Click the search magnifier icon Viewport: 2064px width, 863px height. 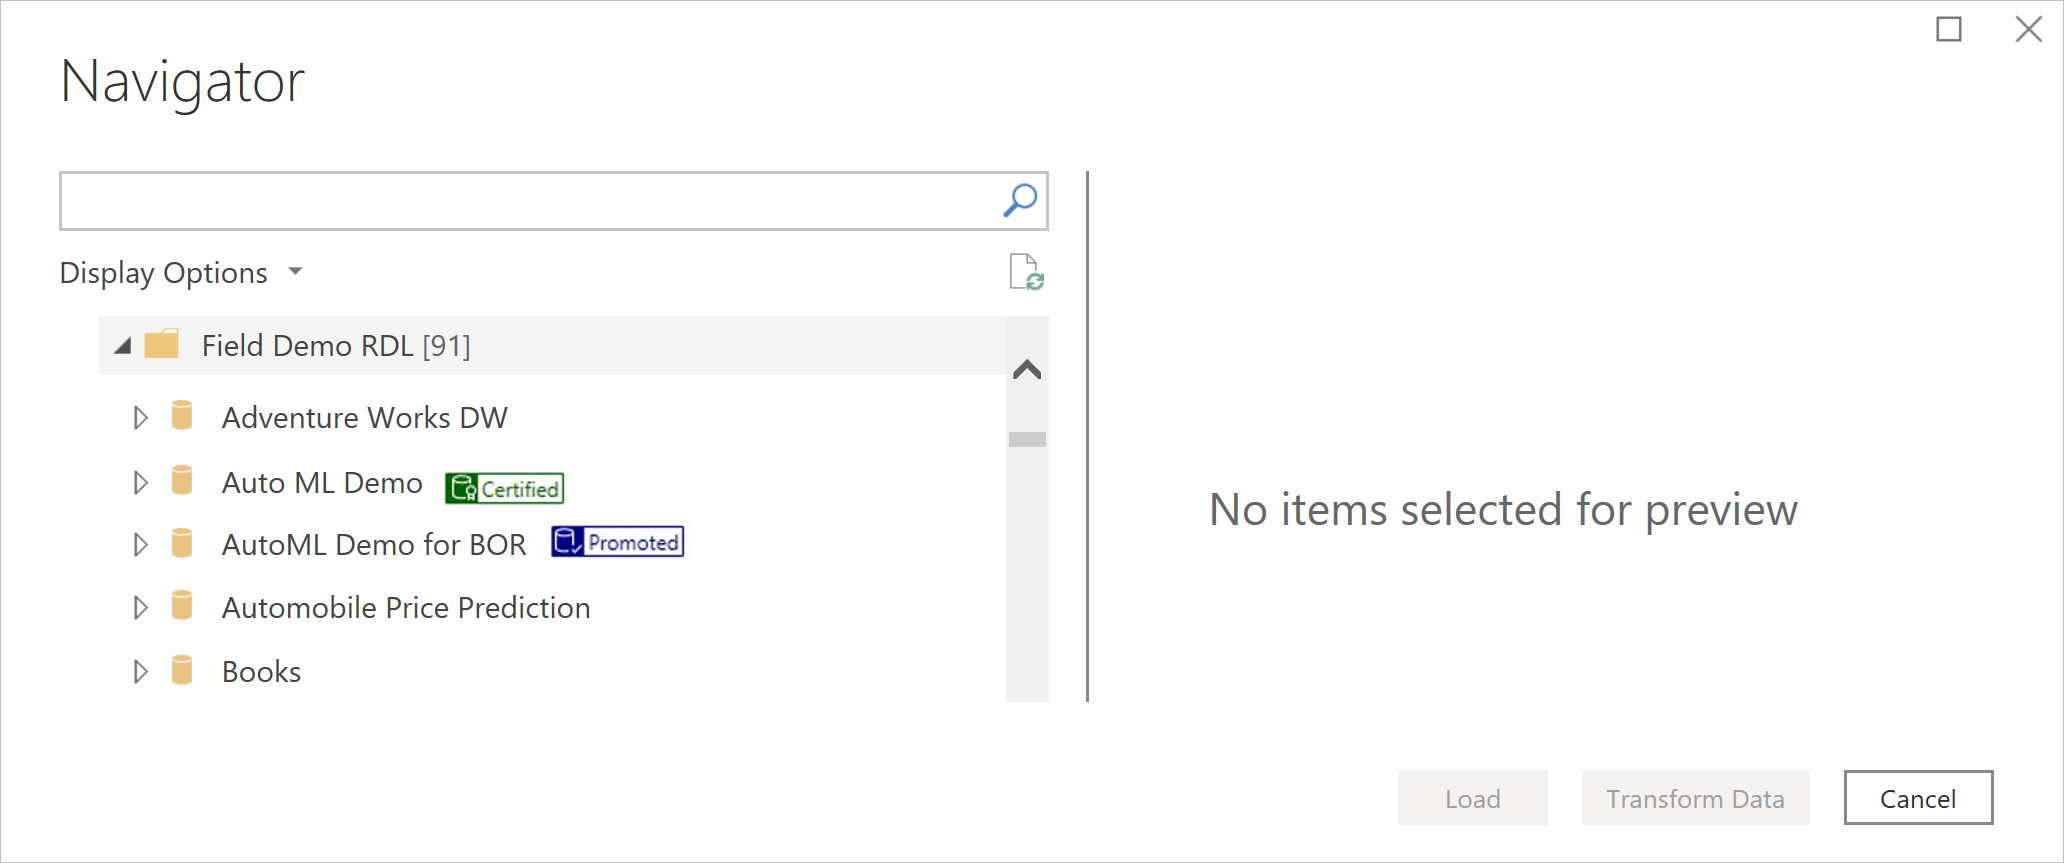tap(1020, 200)
